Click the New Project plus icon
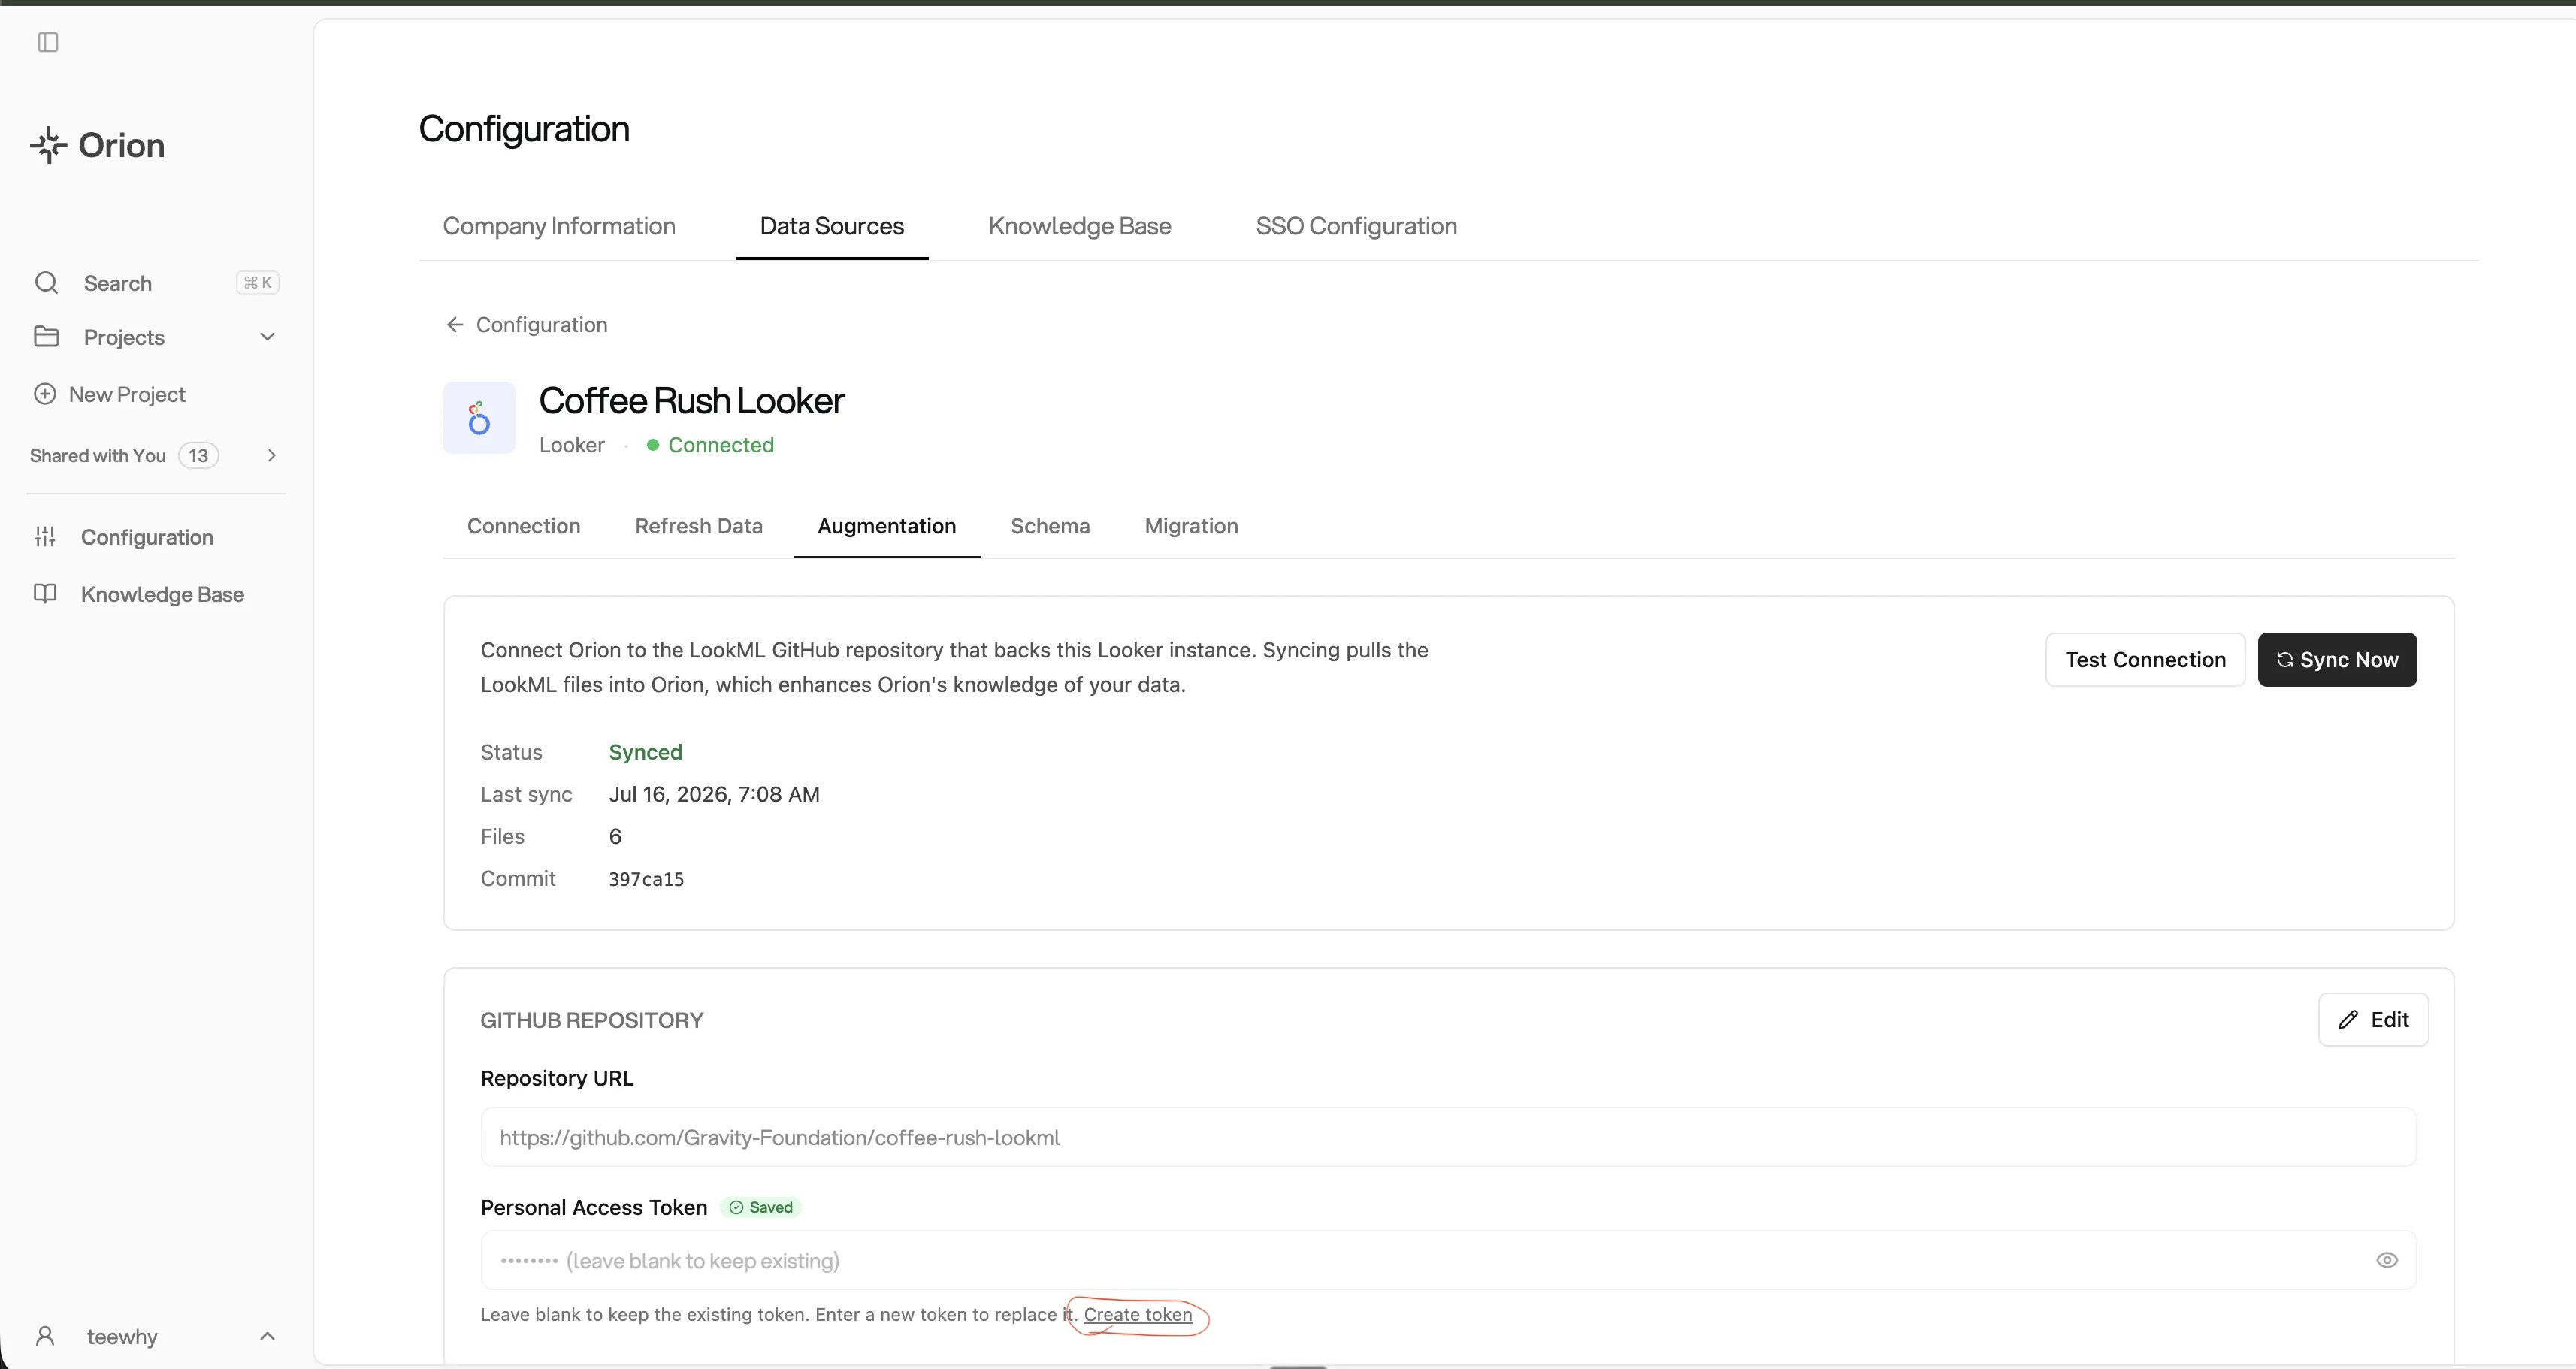This screenshot has height=1369, width=2576. click(x=45, y=394)
